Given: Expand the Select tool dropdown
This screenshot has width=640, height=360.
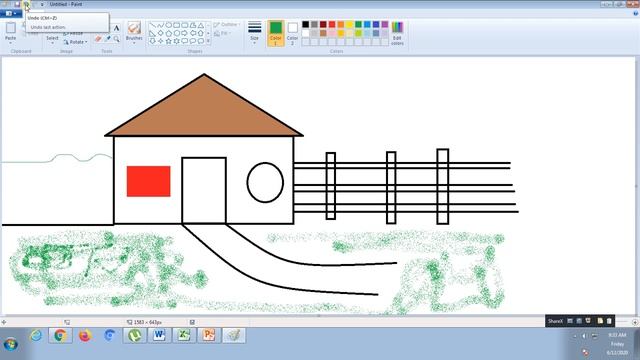Looking at the screenshot, I should 52,43.
